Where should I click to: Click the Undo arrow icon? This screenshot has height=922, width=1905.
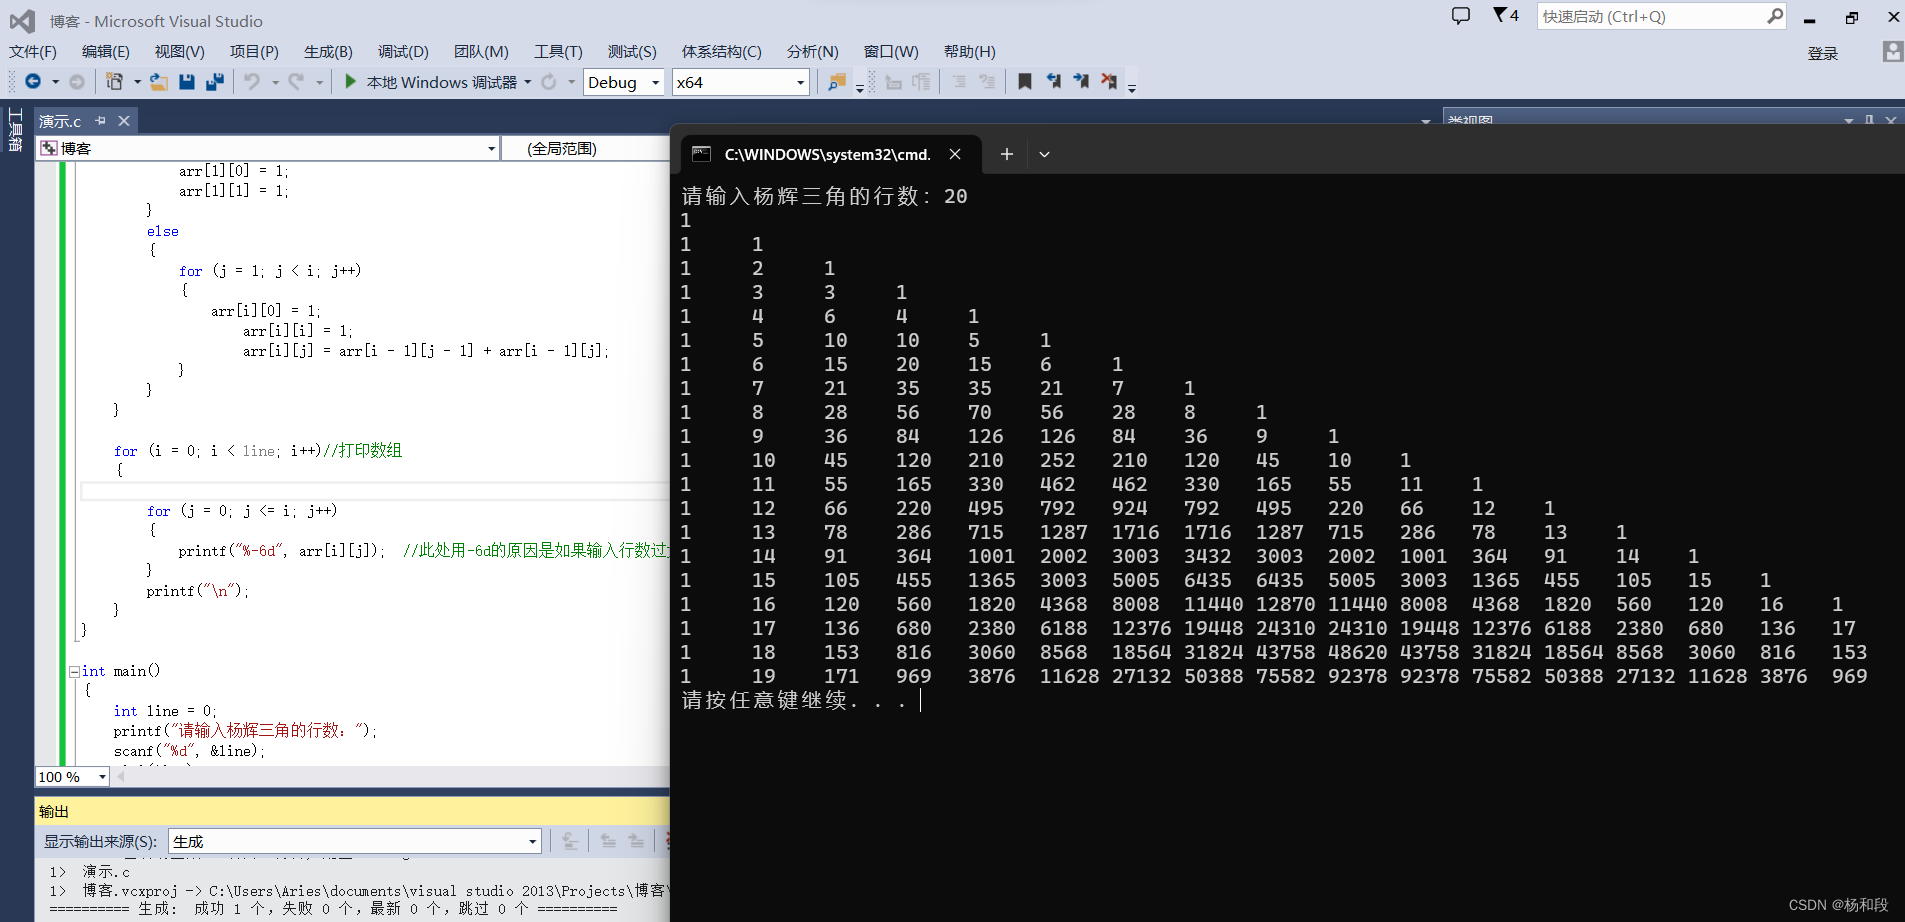252,82
